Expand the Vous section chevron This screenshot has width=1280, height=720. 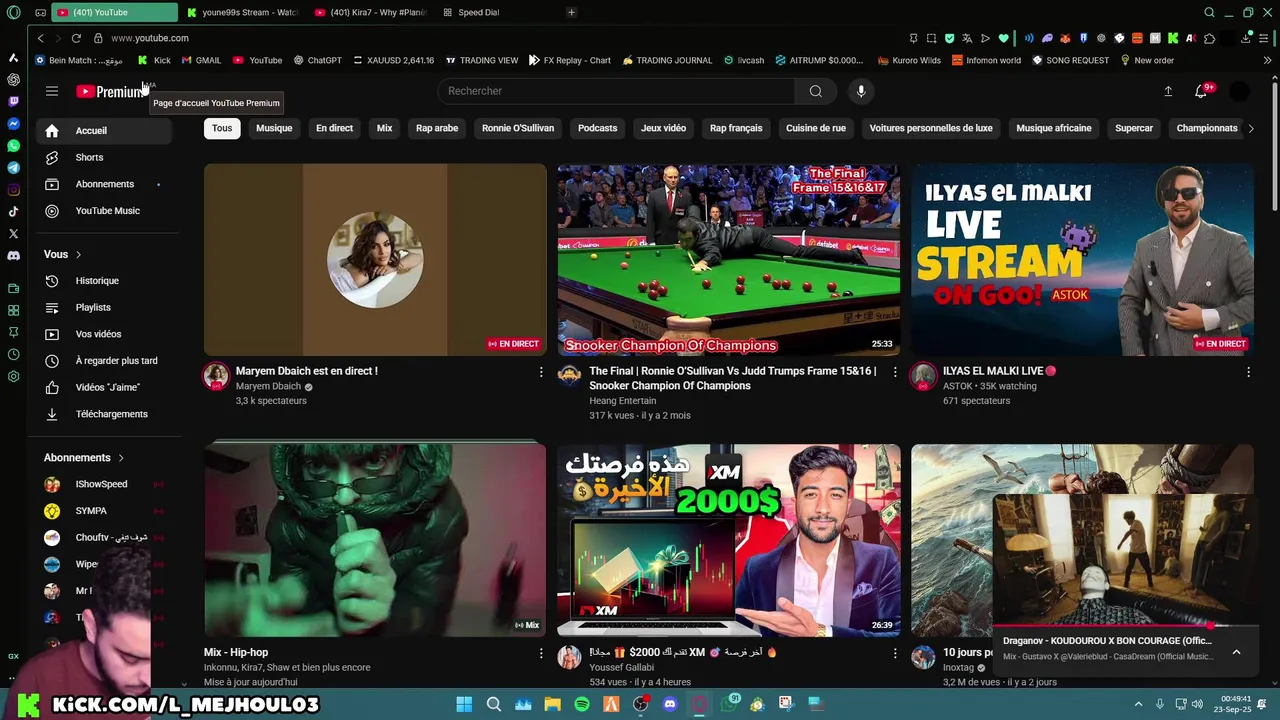pos(78,254)
